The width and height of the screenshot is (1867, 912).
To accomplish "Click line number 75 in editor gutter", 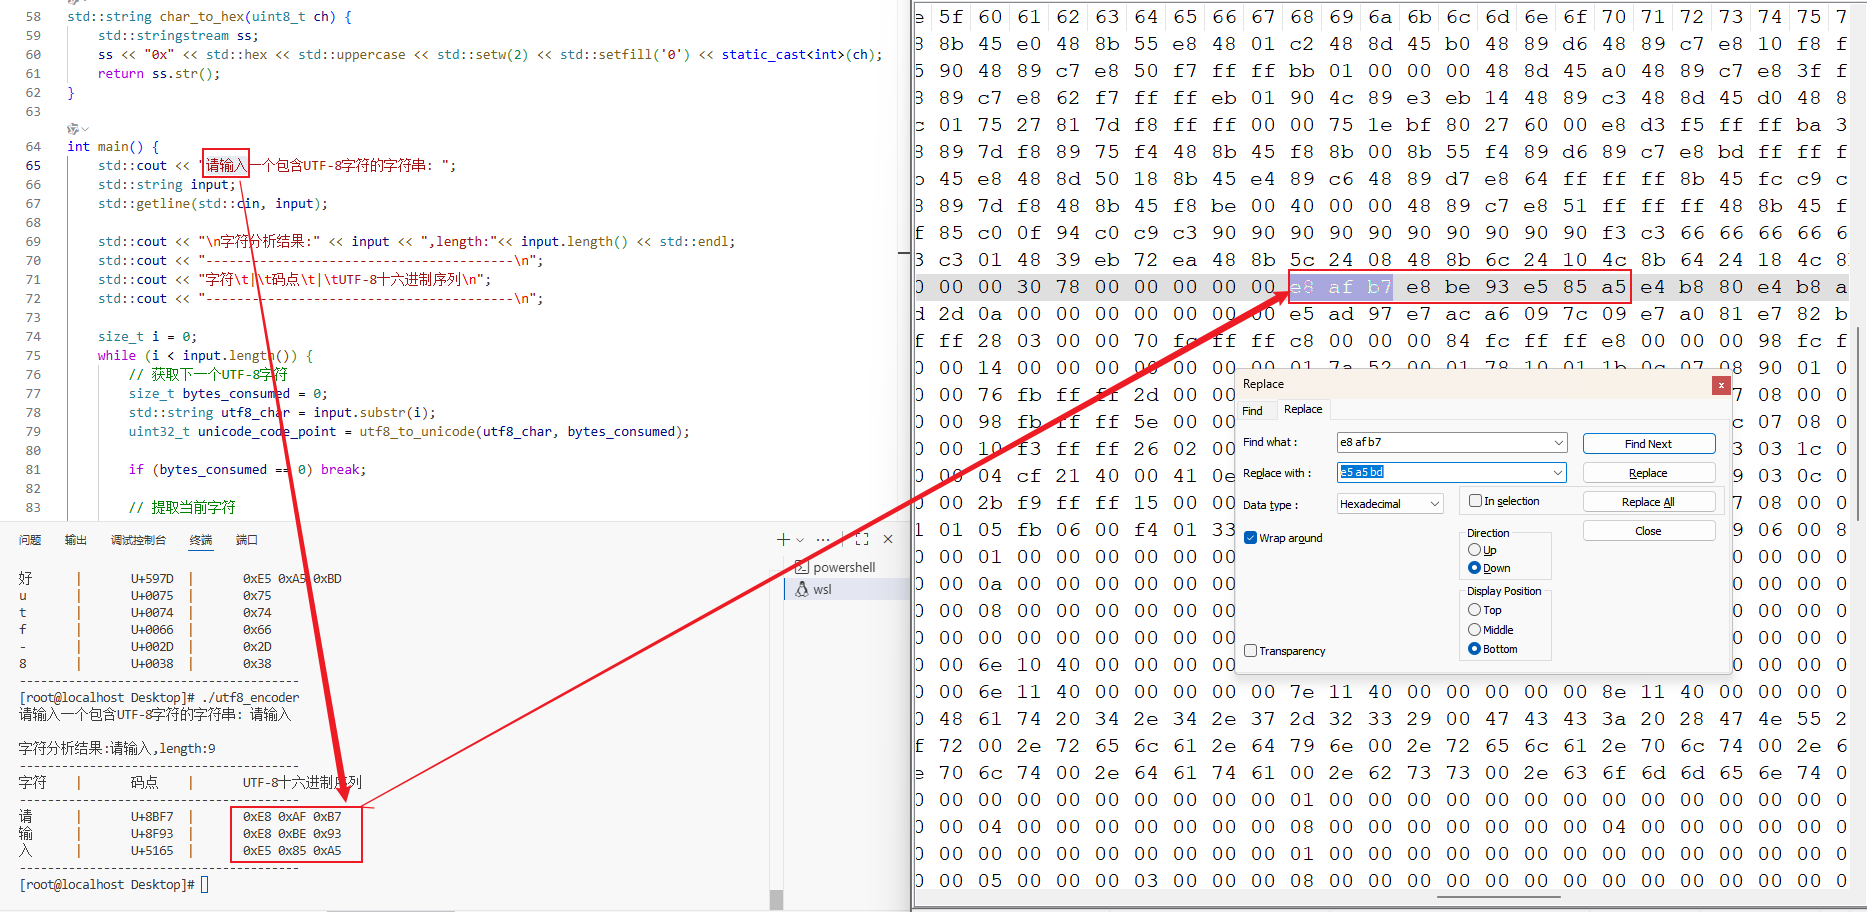I will point(33,356).
